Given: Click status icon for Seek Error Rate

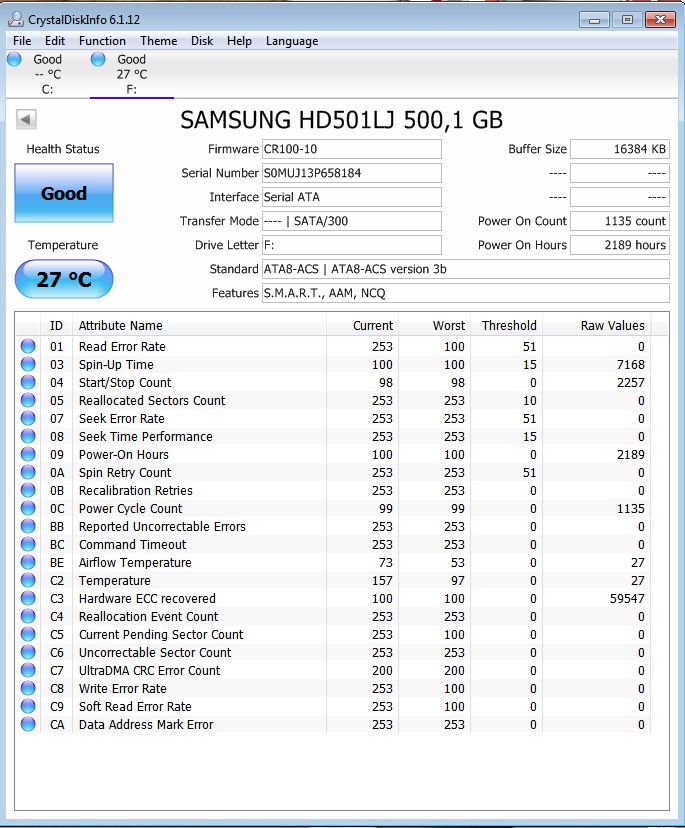Looking at the screenshot, I should click(28, 418).
